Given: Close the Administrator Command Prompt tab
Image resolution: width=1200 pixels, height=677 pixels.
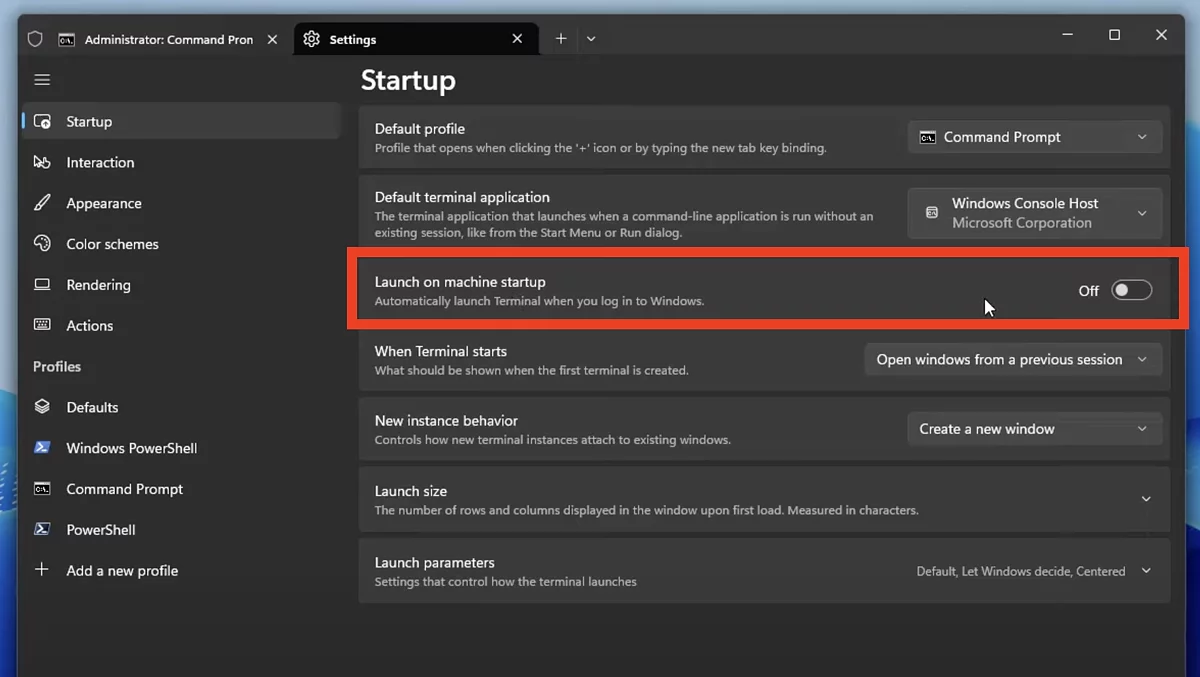Looking at the screenshot, I should coord(274,39).
